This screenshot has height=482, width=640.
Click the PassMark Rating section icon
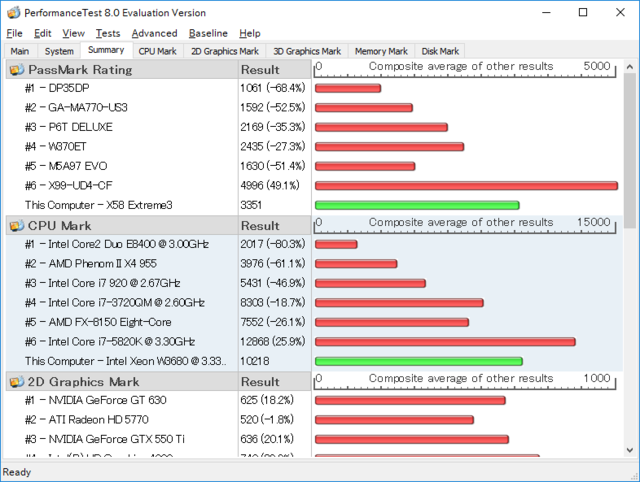tap(17, 70)
